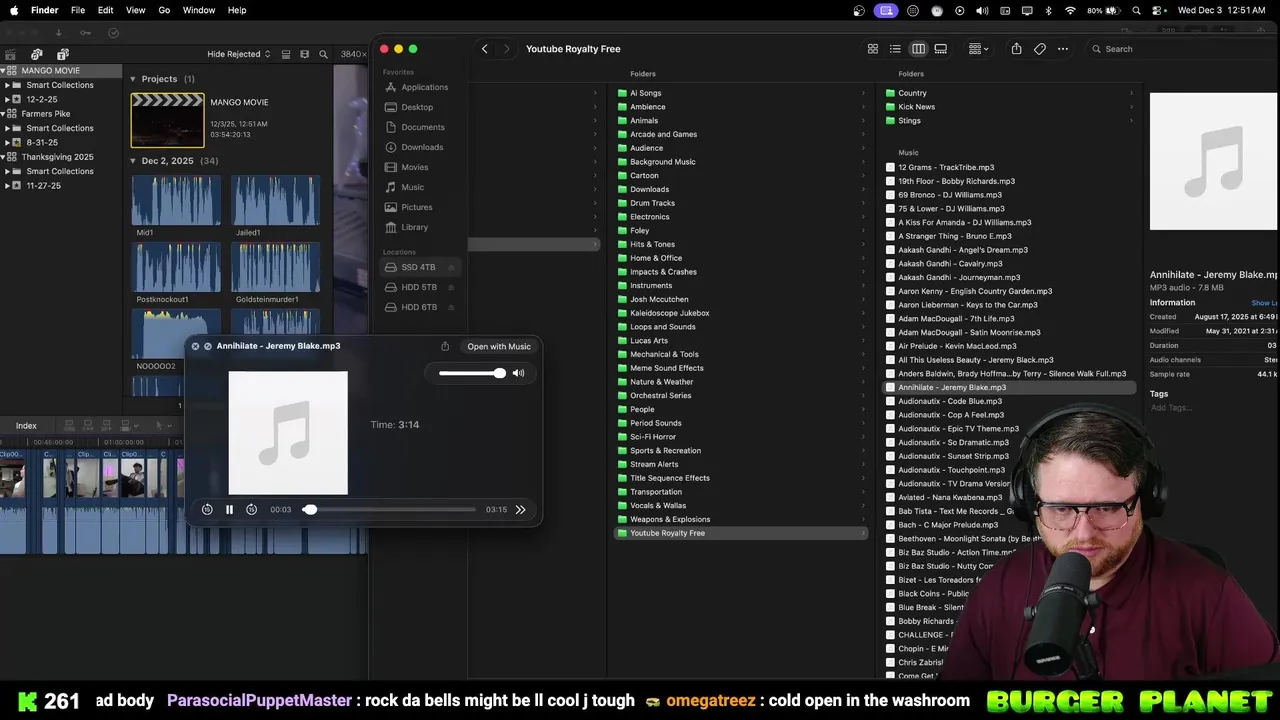This screenshot has width=1280, height=720.
Task: Open Spotlight search in menu bar
Action: tap(1137, 10)
